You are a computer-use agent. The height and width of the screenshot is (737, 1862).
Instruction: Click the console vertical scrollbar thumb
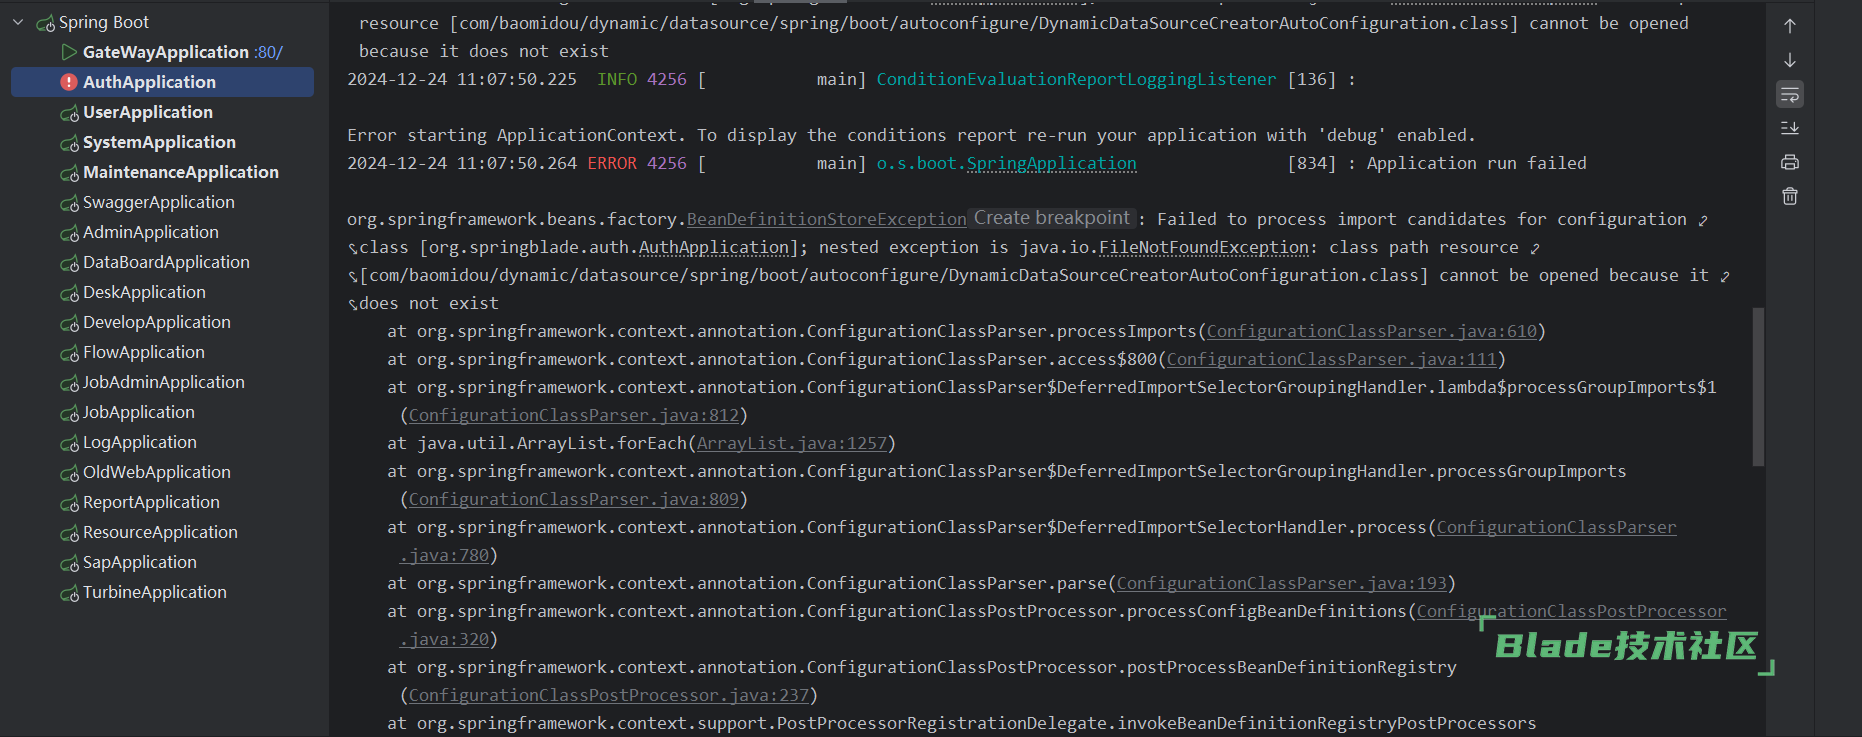(1758, 387)
